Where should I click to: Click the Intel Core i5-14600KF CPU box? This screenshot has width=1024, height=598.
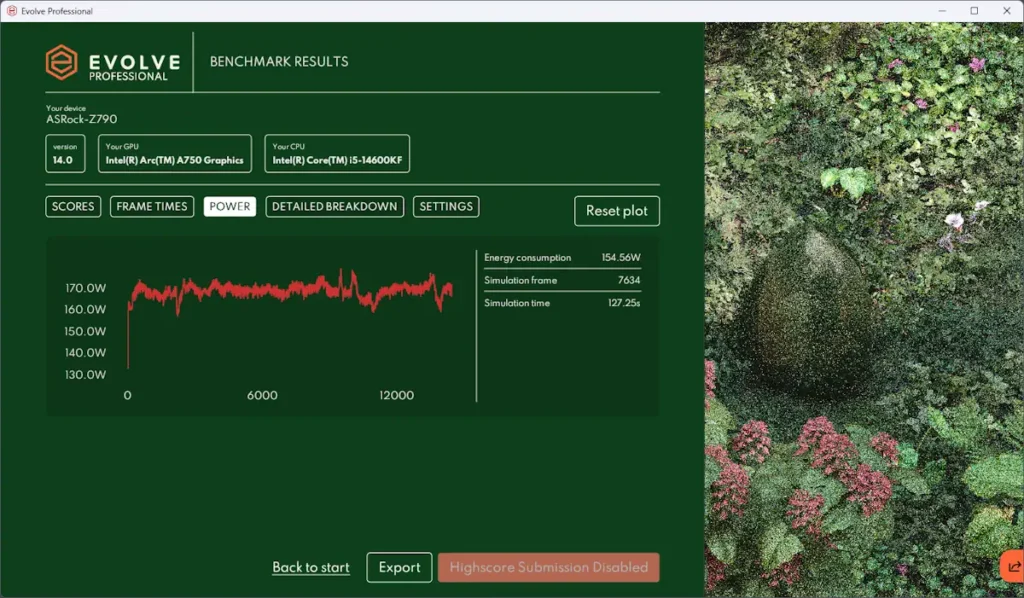coord(337,153)
